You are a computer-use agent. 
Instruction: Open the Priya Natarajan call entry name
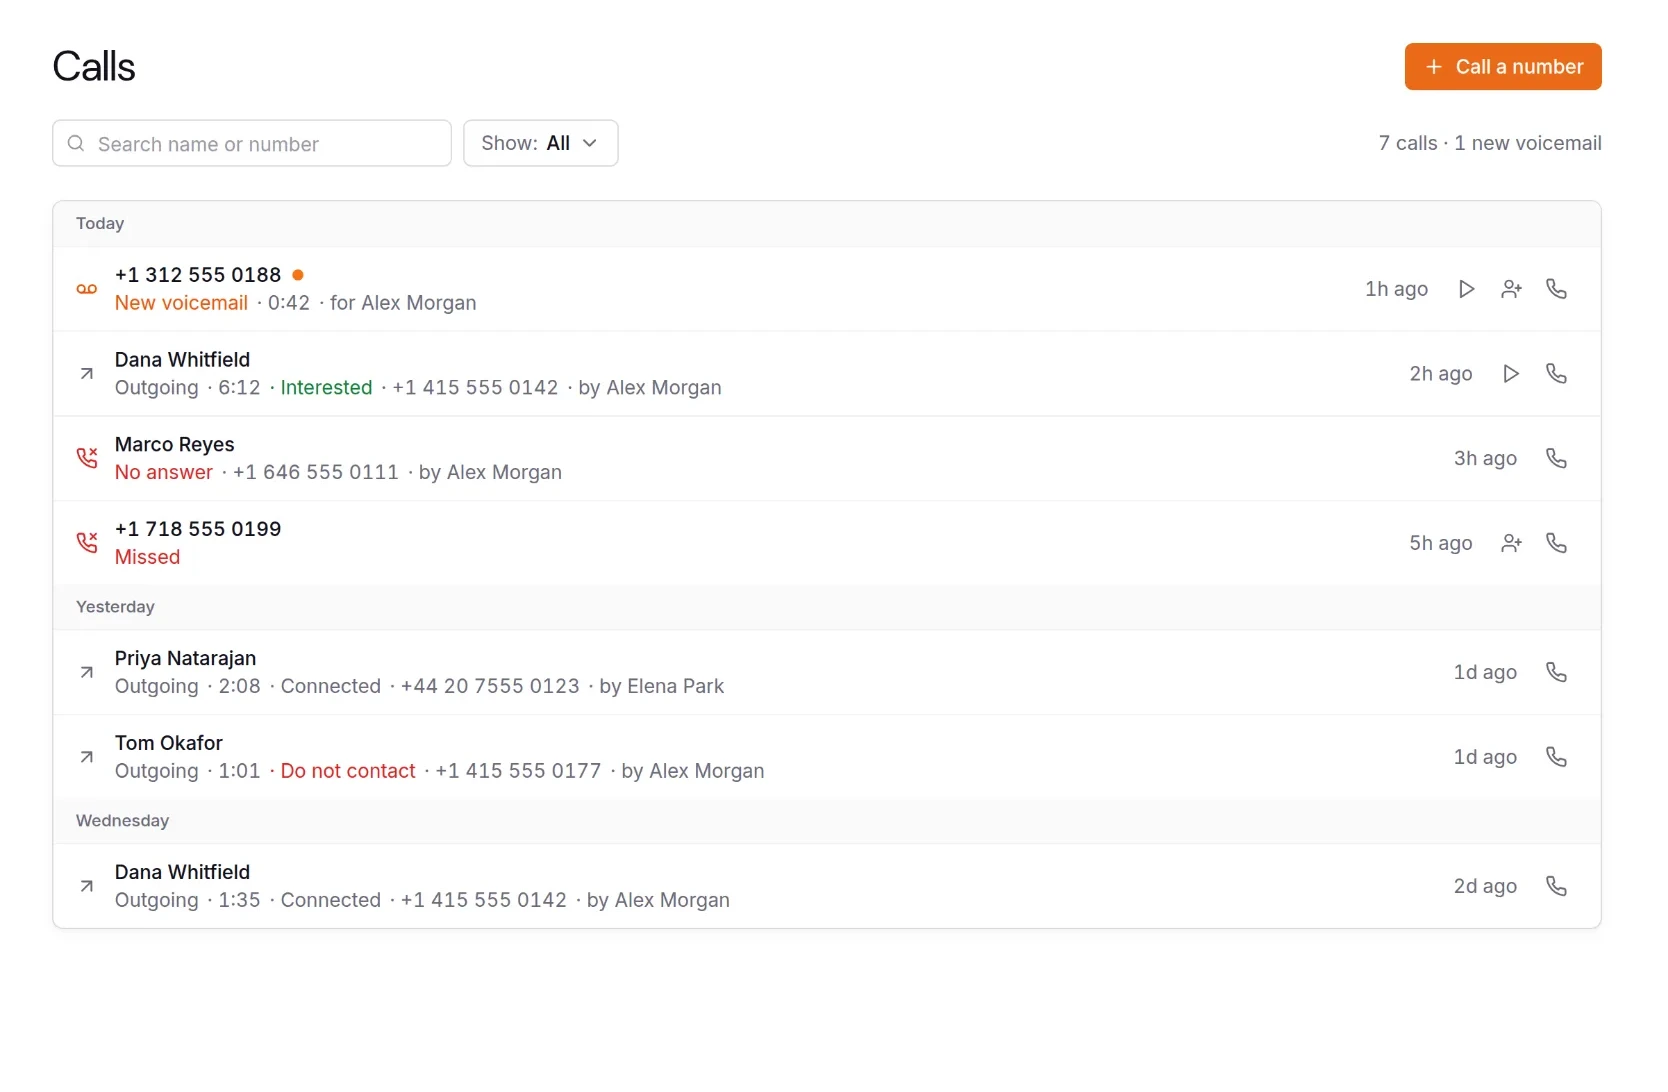186,658
